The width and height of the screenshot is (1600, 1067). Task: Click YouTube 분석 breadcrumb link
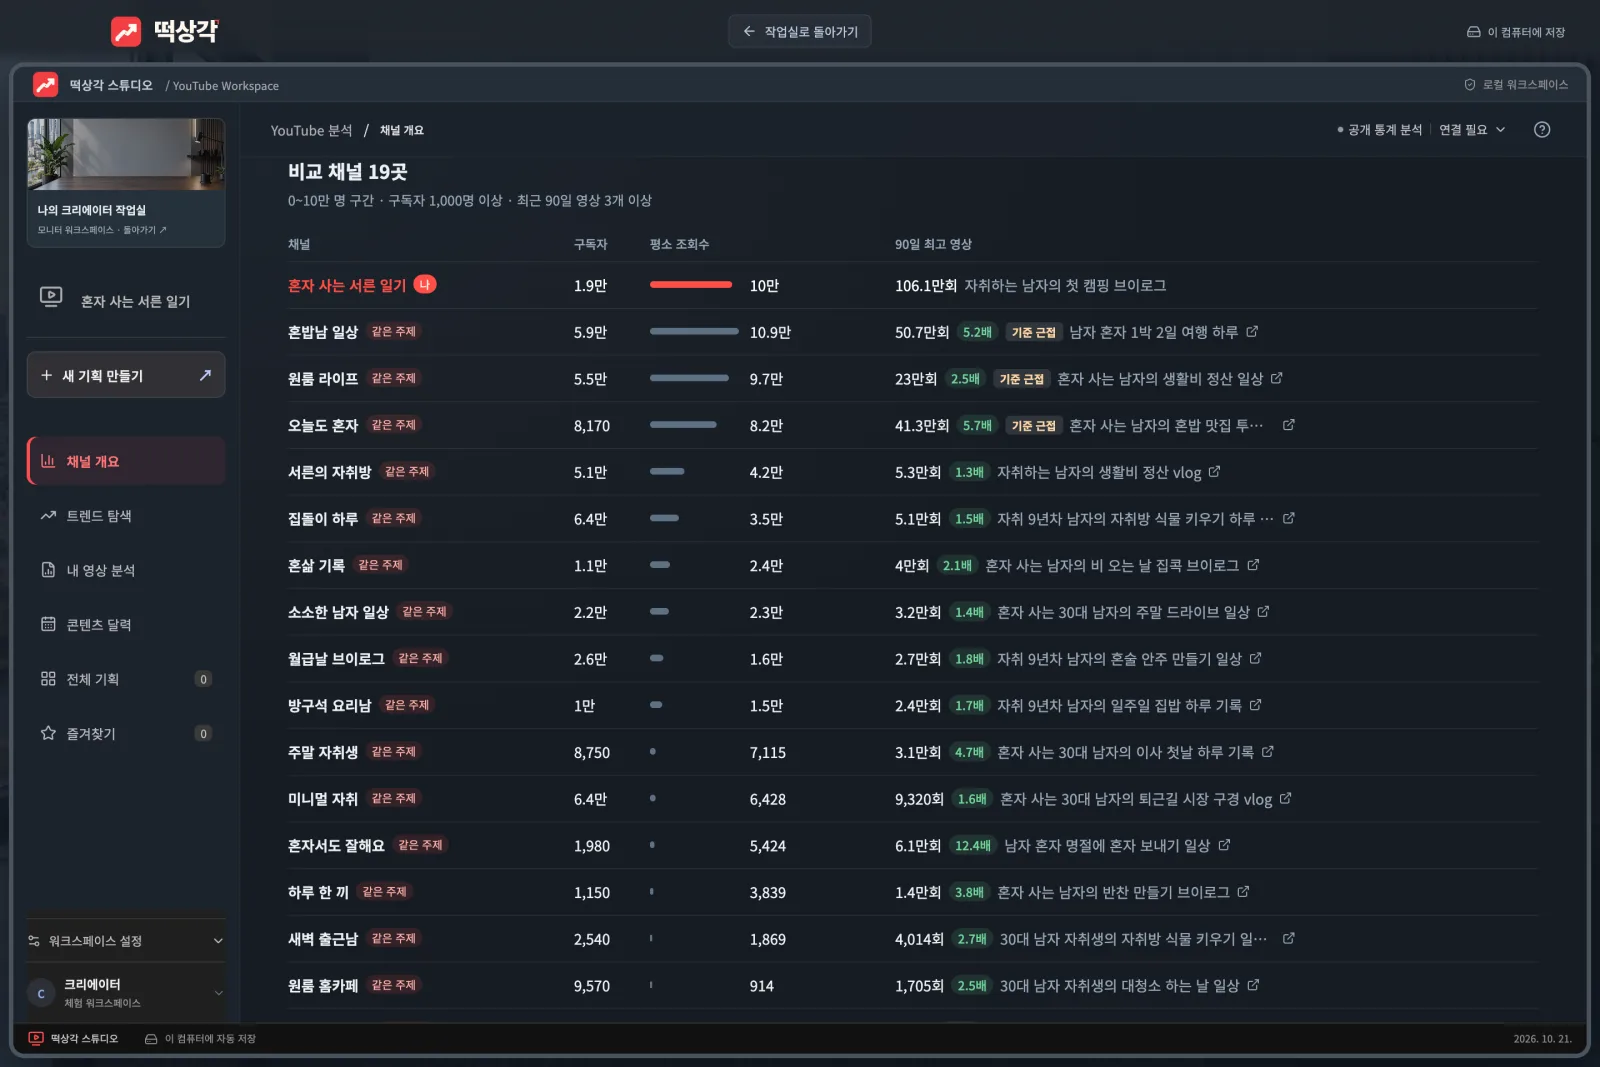(311, 130)
